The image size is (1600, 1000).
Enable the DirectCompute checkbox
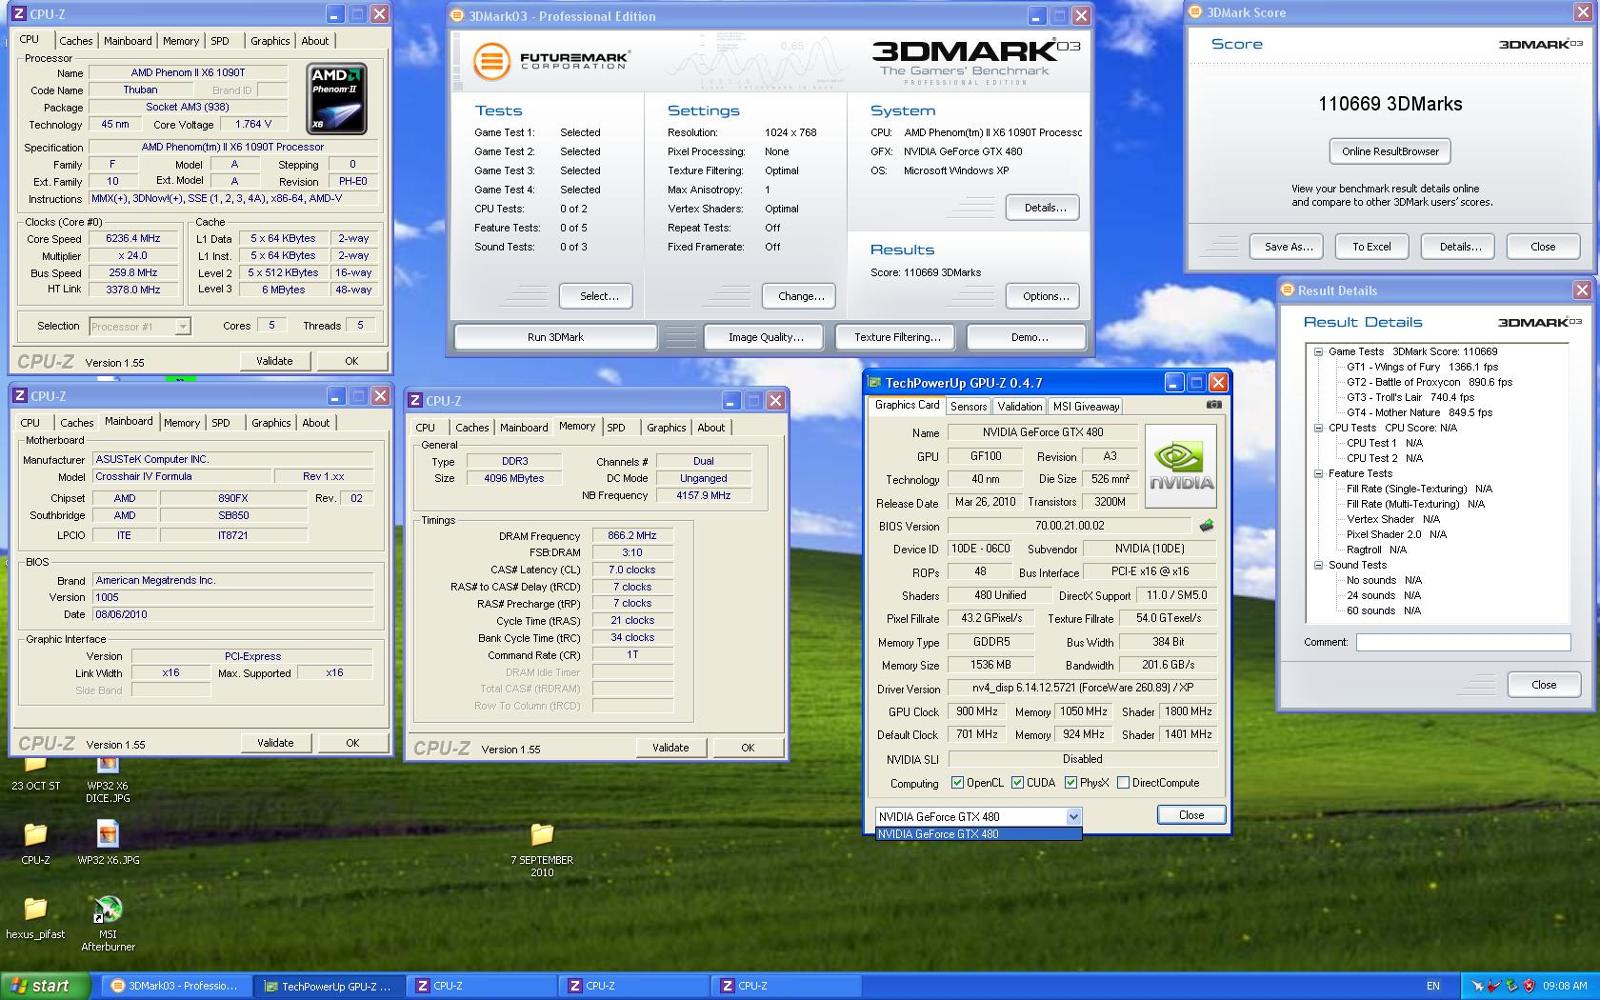click(1123, 783)
